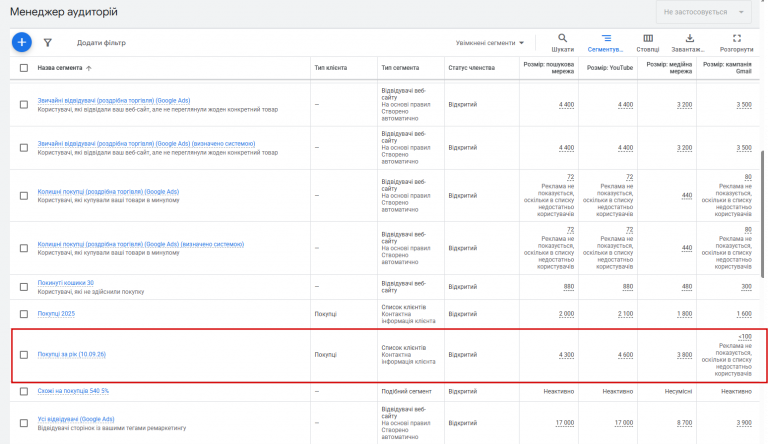Click the vertical scrollbar on the right edge
The height and width of the screenshot is (444, 768).
pyautogui.click(x=762, y=215)
